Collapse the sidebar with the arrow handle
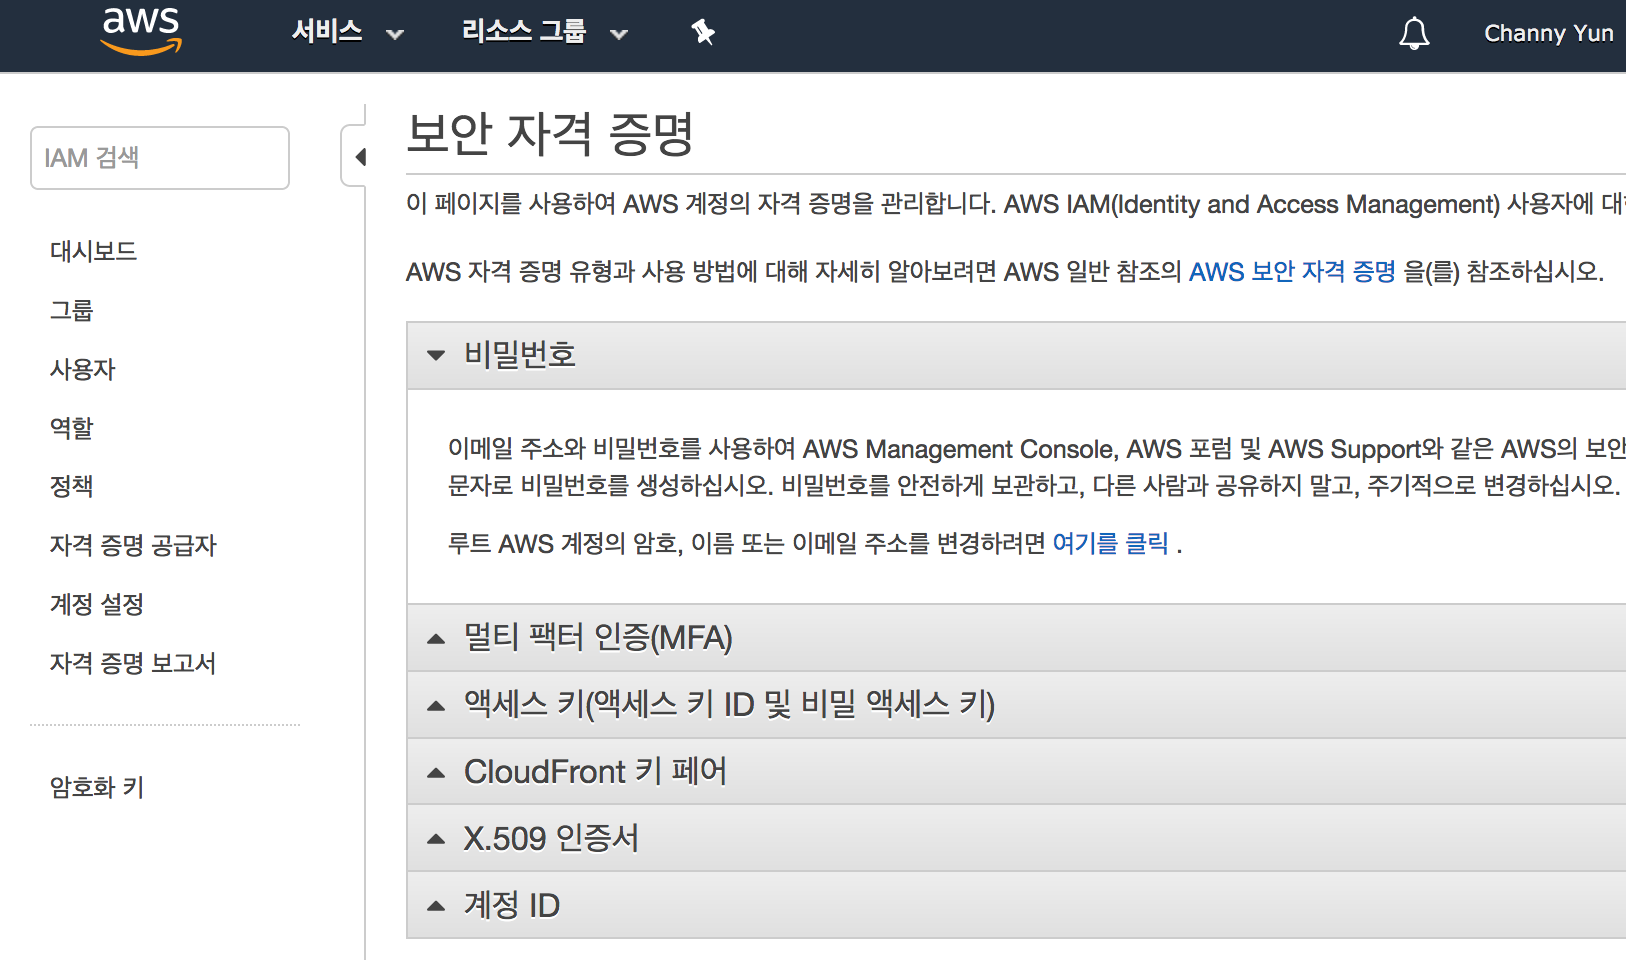This screenshot has height=960, width=1626. (x=355, y=156)
